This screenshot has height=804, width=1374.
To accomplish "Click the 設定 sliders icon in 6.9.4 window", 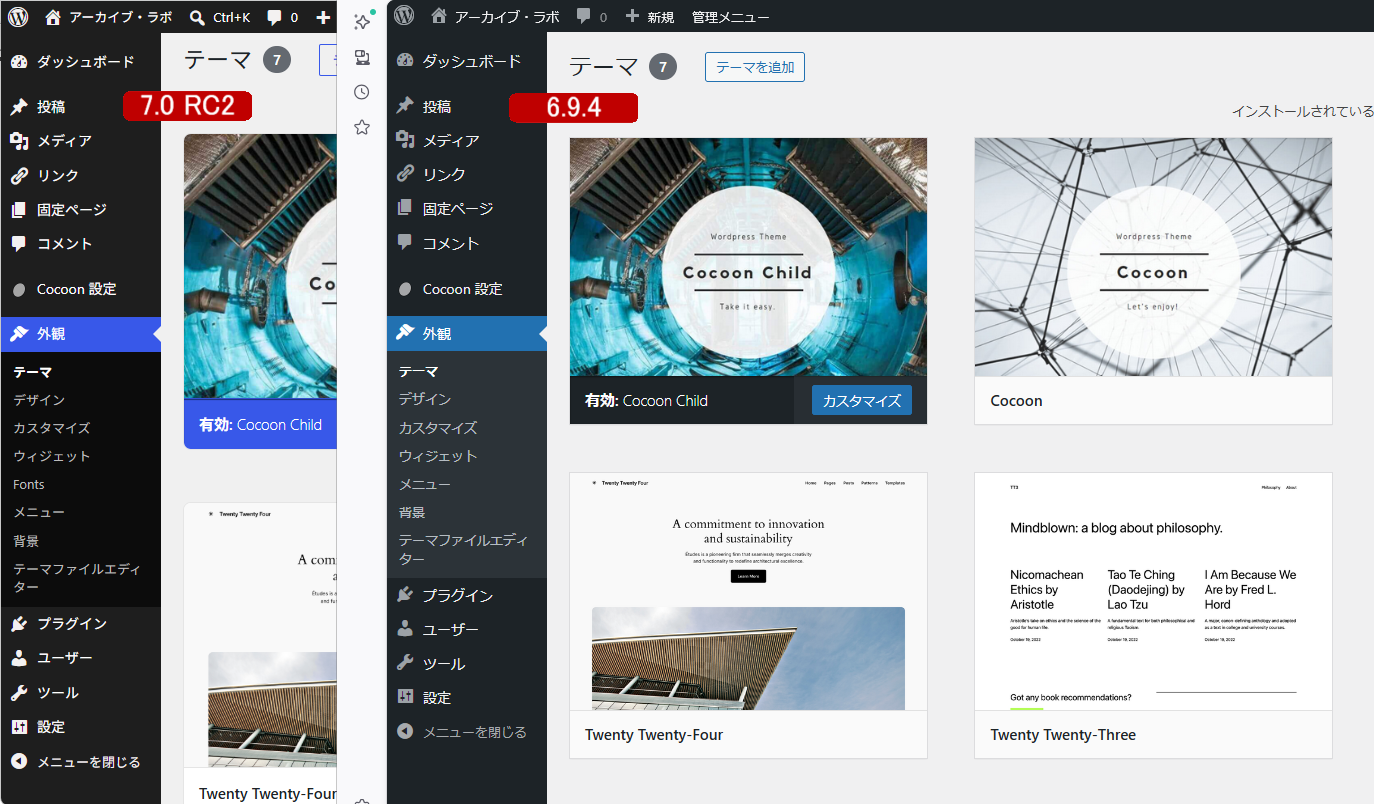I will pyautogui.click(x=404, y=697).
